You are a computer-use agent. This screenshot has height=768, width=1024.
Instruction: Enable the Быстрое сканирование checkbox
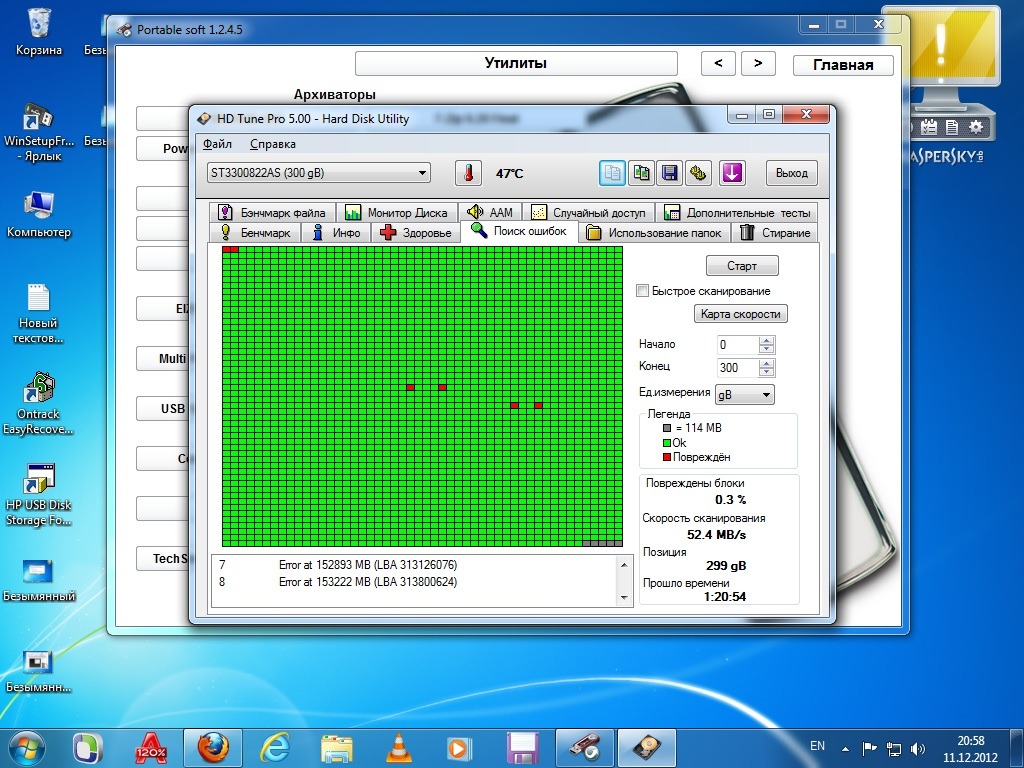click(643, 291)
